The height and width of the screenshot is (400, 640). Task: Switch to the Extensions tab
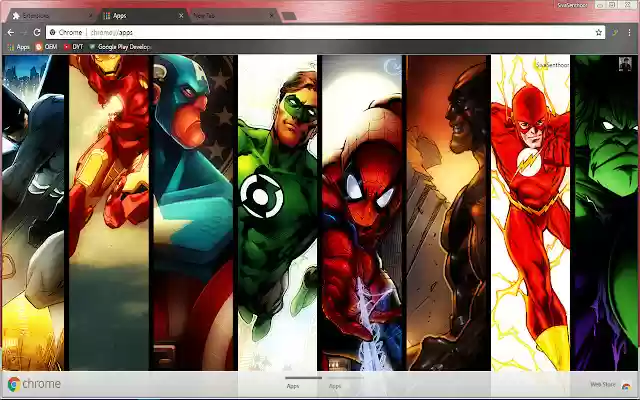coord(50,16)
